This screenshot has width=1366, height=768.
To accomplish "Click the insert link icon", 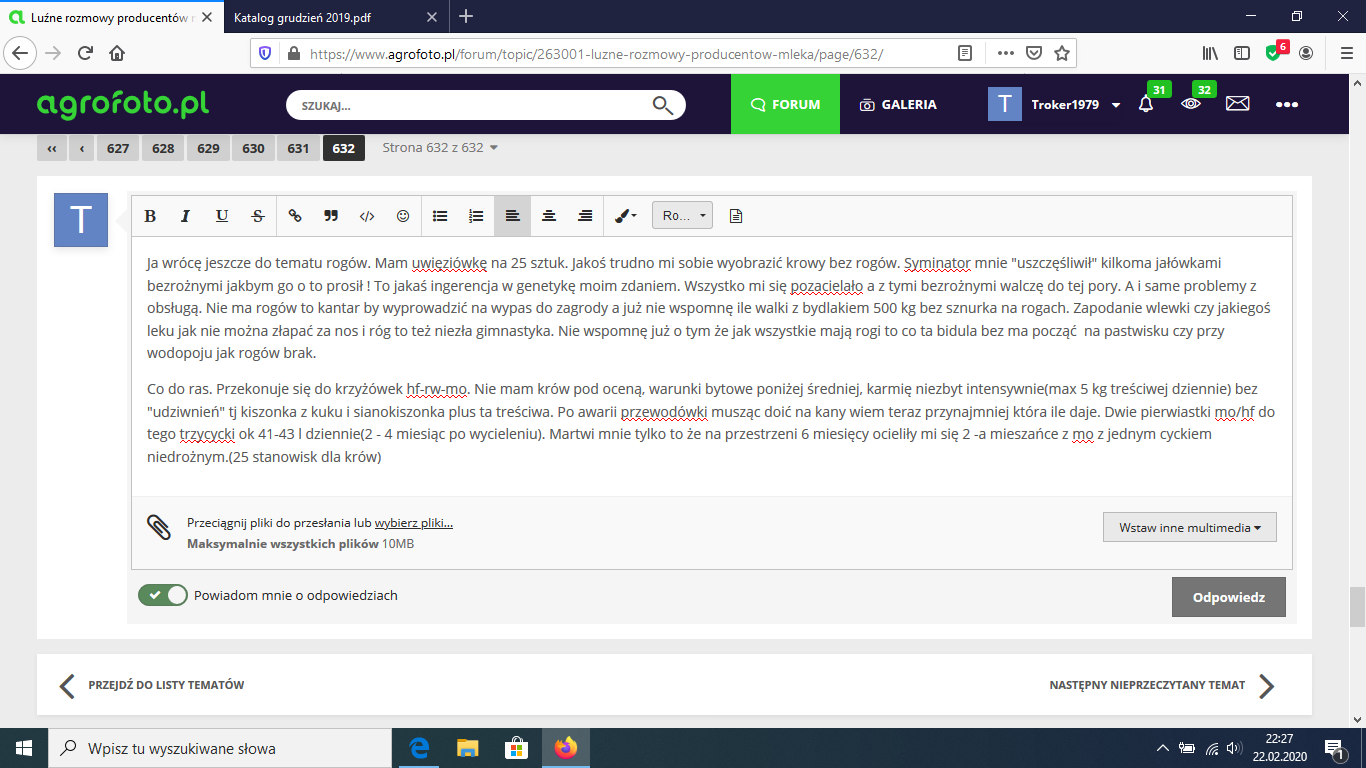I will point(295,216).
